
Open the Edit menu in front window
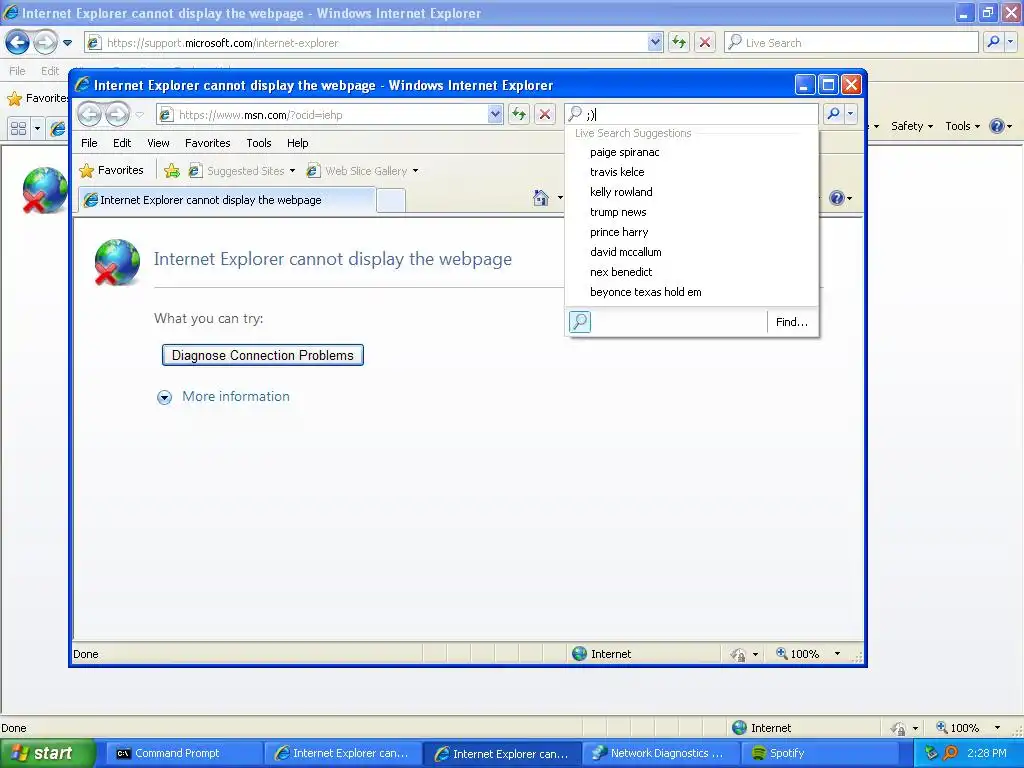point(122,143)
